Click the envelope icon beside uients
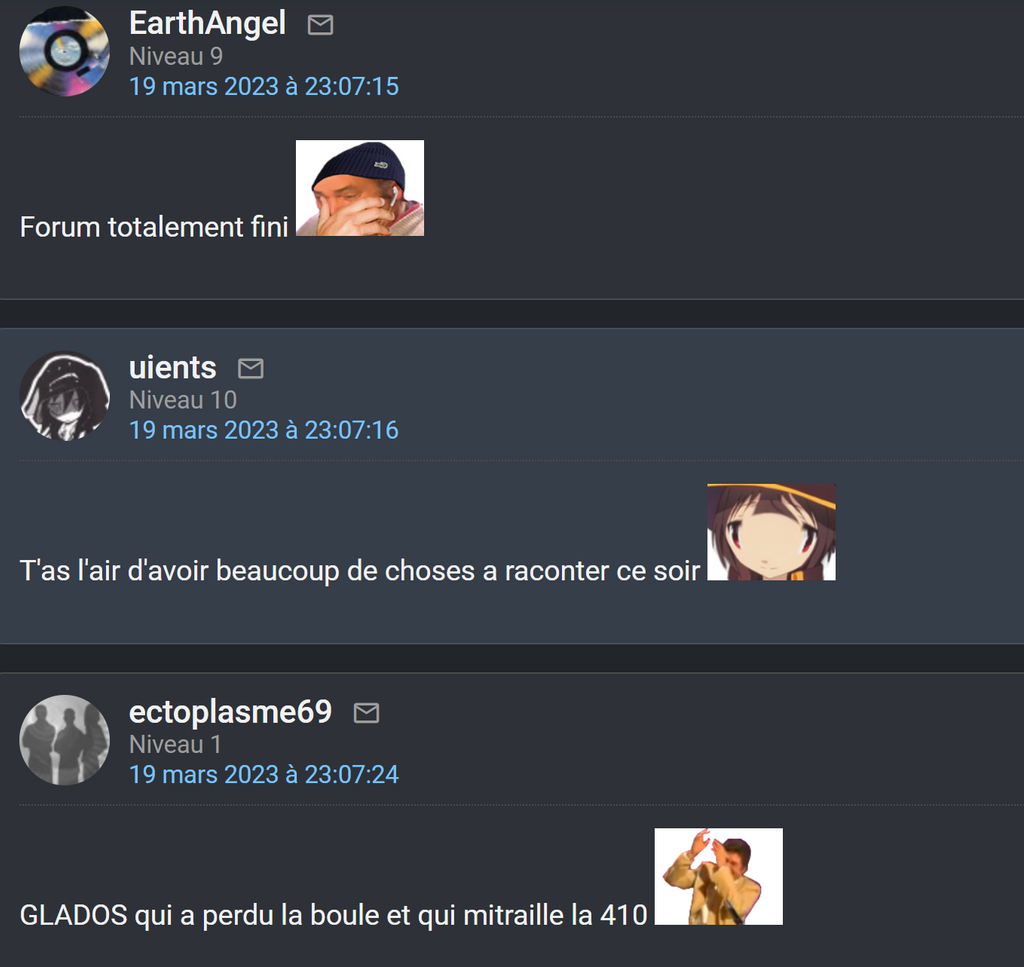Image resolution: width=1024 pixels, height=967 pixels. coord(251,369)
